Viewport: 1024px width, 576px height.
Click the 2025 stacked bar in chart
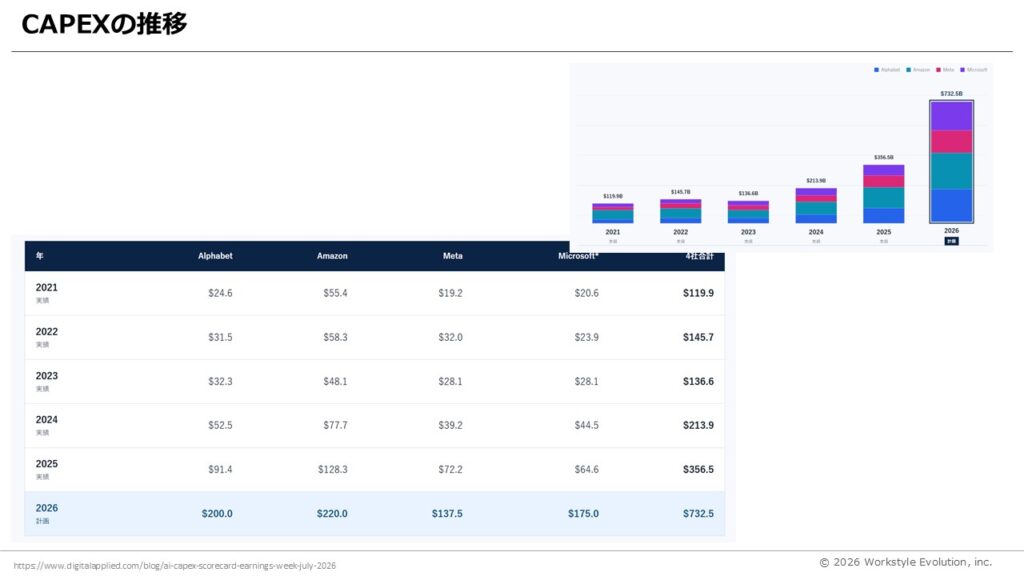click(x=884, y=194)
